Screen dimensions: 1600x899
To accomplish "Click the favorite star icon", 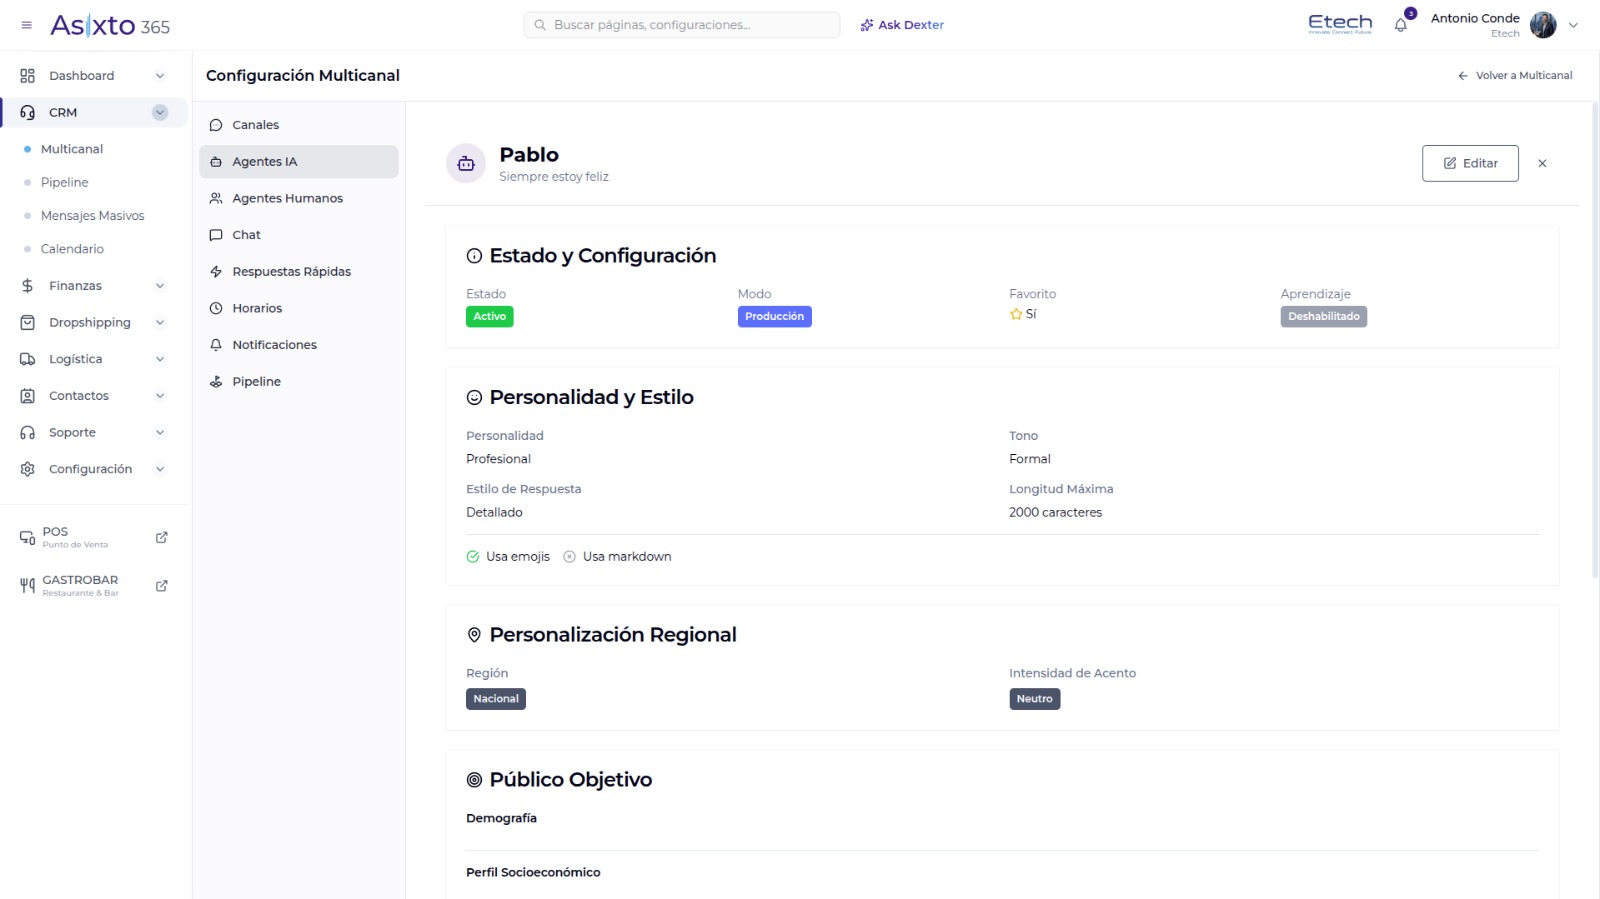I will [x=1016, y=314].
